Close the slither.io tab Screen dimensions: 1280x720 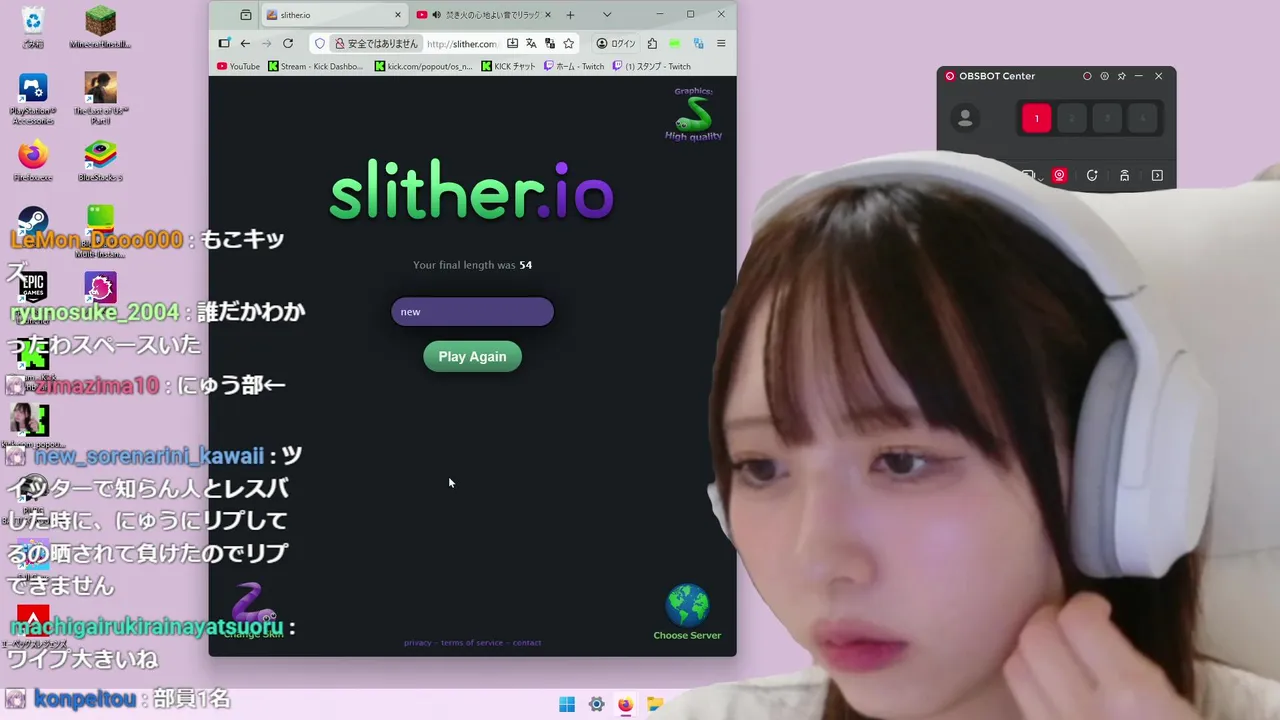click(398, 15)
